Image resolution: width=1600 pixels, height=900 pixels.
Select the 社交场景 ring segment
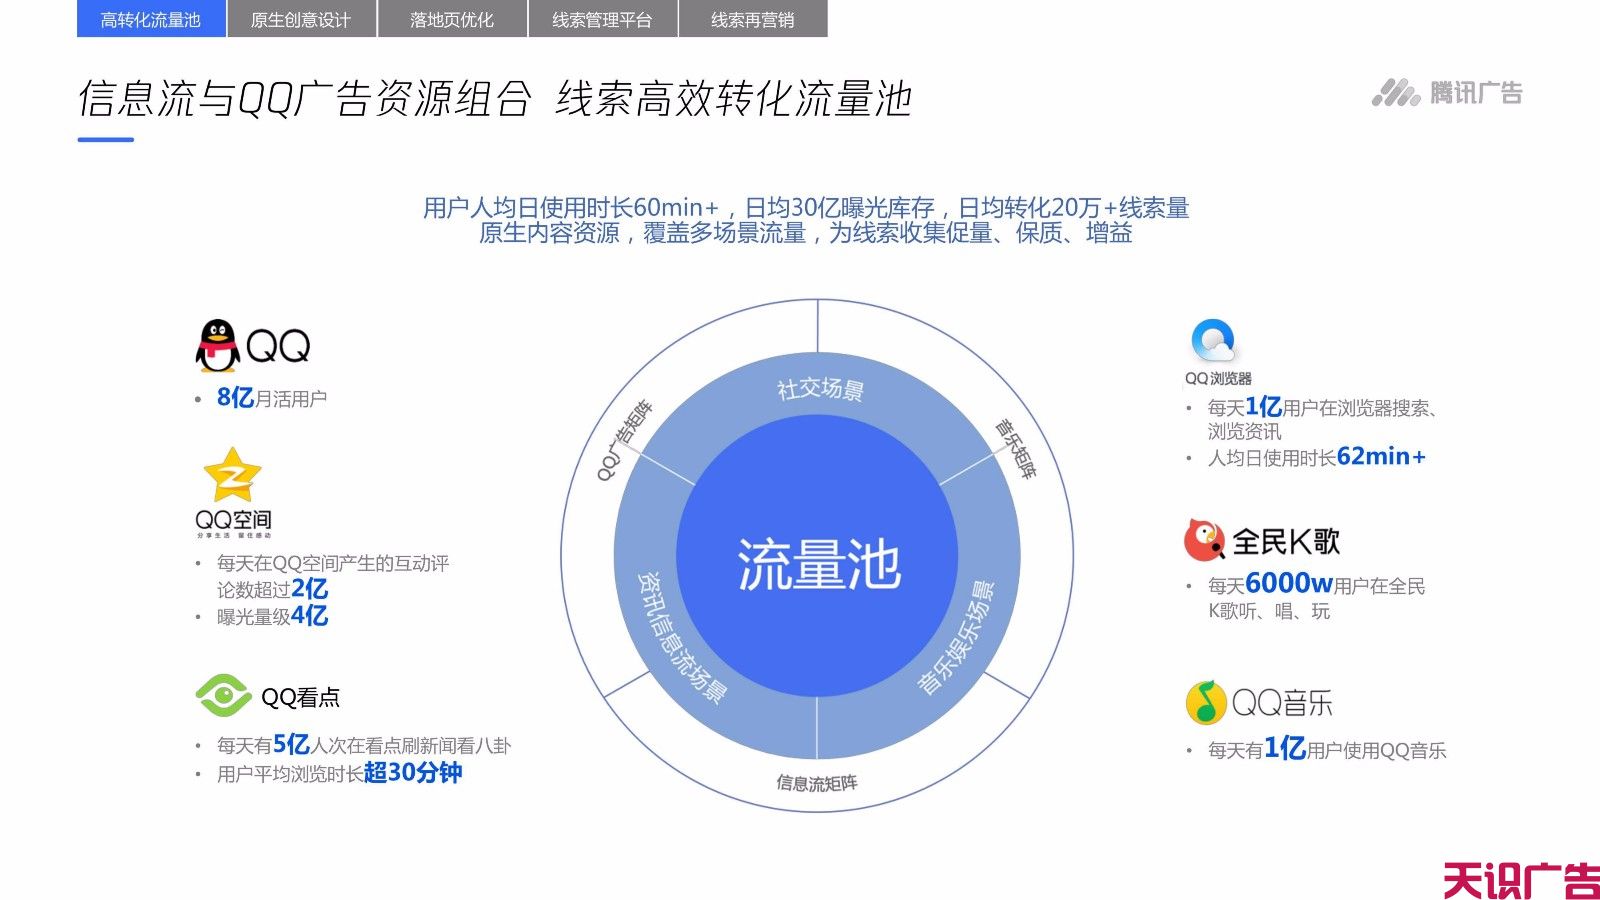820,389
